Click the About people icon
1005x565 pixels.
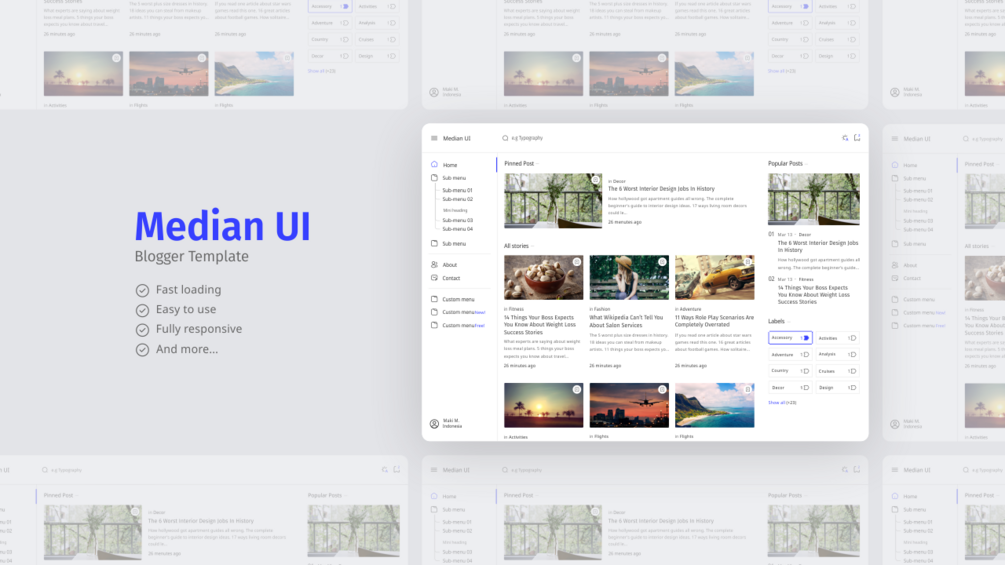pyautogui.click(x=435, y=265)
